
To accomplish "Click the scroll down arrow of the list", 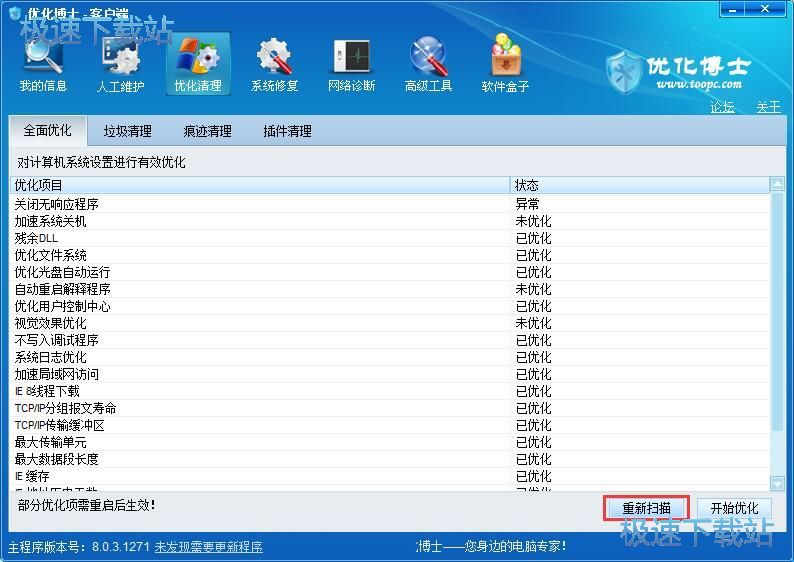I will pos(777,483).
